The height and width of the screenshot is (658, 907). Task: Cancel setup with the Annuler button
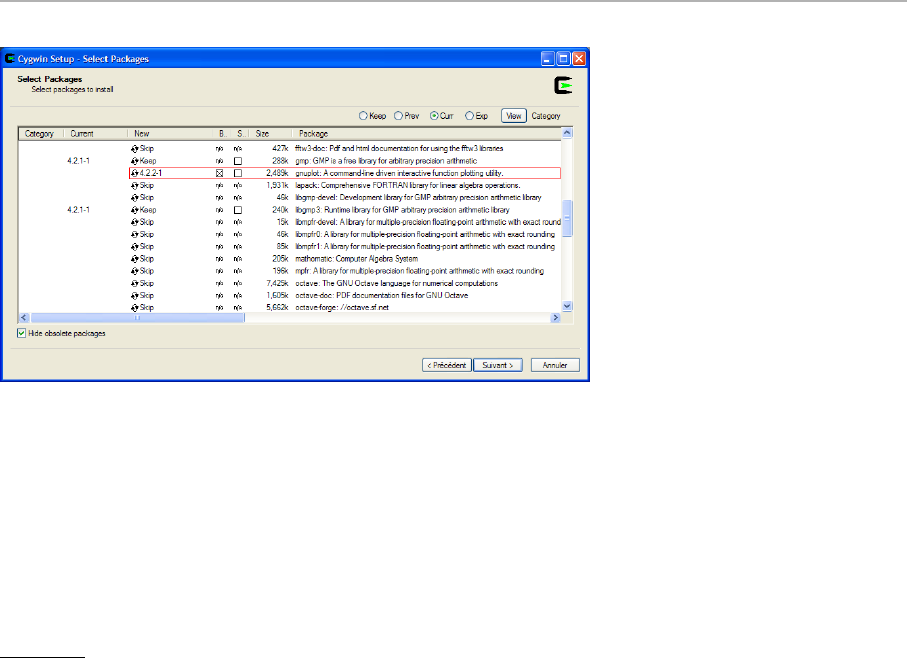pos(555,365)
